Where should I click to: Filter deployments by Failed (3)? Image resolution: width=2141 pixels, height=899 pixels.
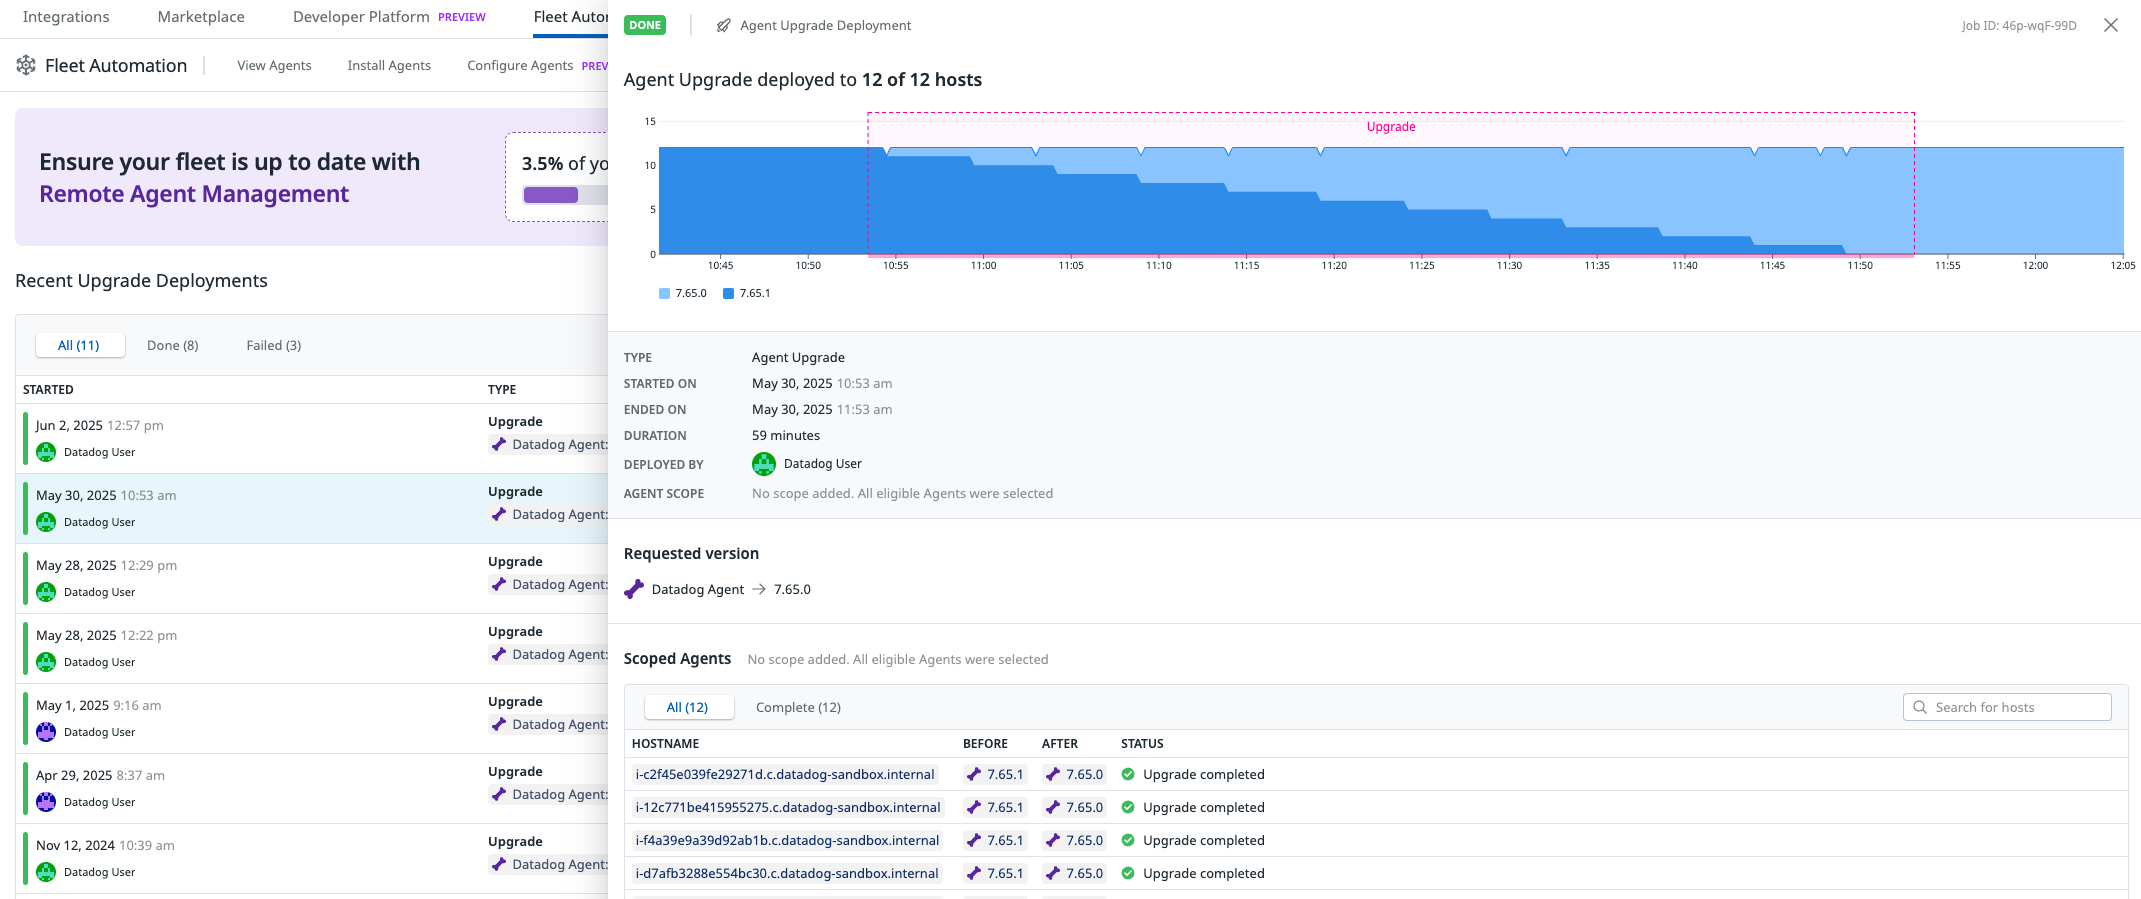tap(274, 345)
